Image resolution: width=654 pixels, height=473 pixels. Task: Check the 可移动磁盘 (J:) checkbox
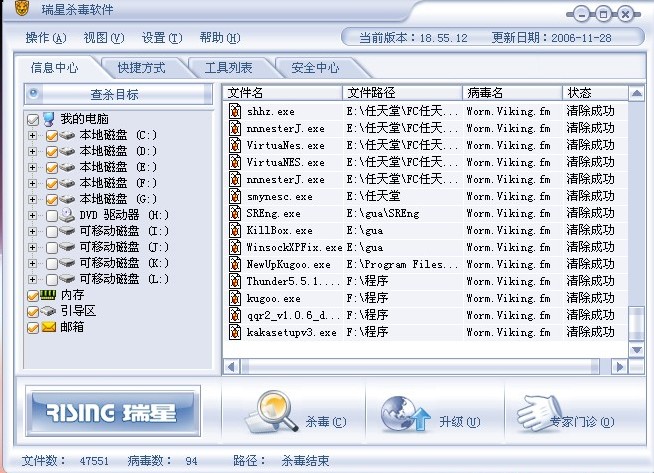point(52,248)
